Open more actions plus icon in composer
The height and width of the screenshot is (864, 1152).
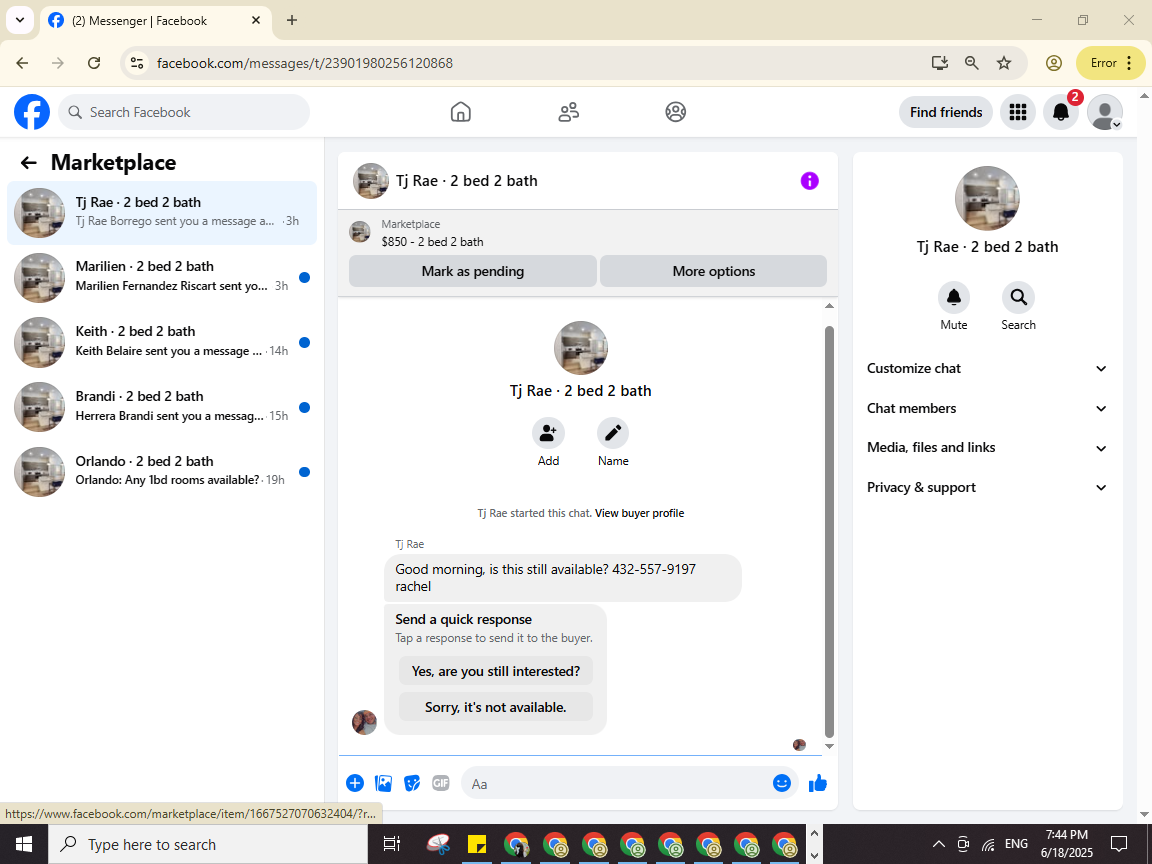pyautogui.click(x=355, y=783)
